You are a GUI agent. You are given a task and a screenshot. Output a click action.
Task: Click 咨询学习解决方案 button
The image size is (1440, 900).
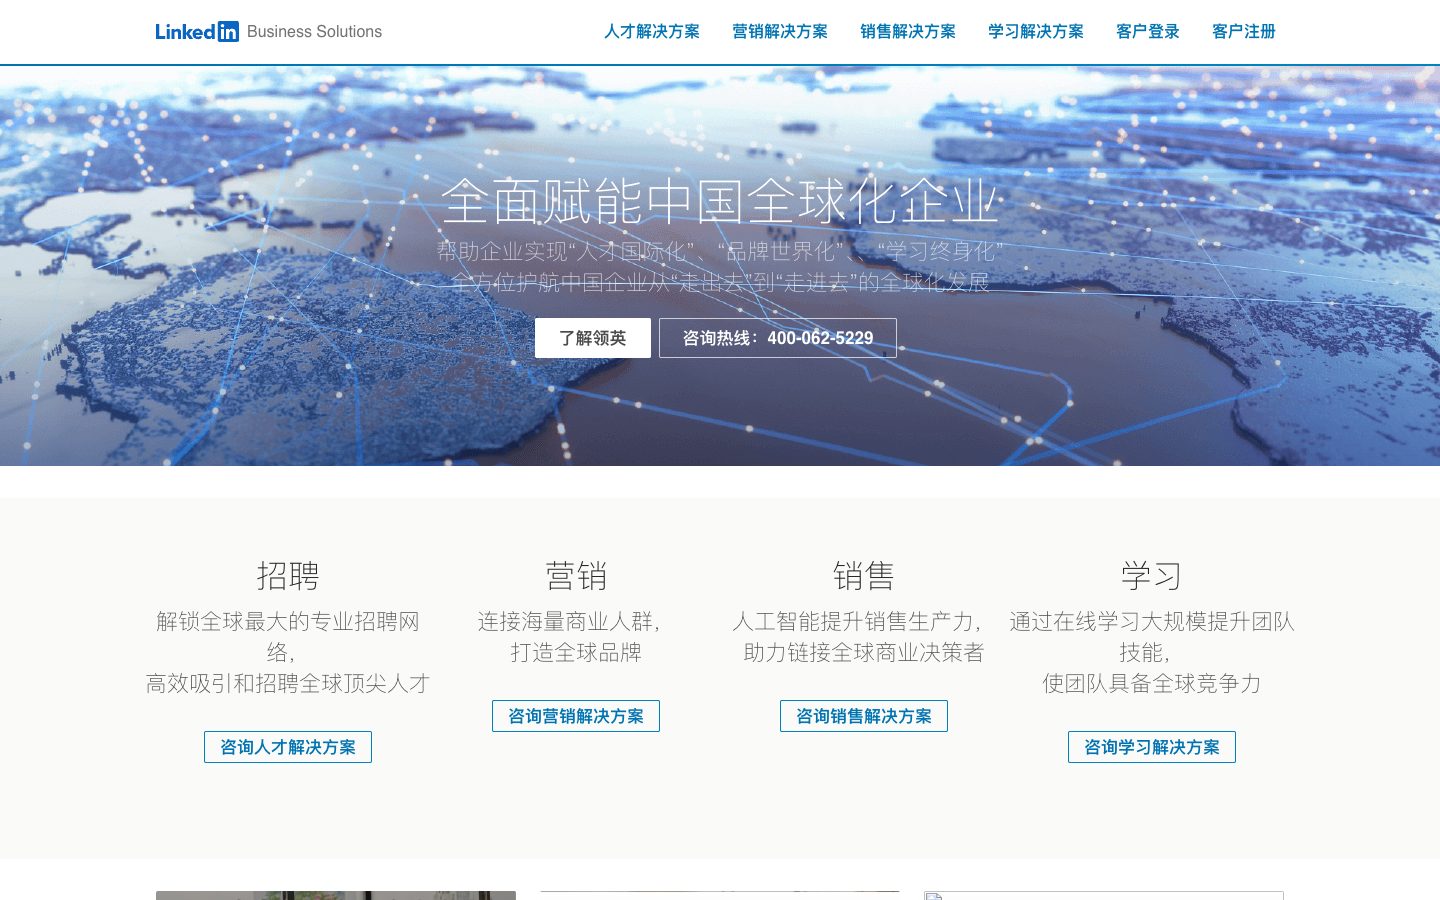pyautogui.click(x=1152, y=747)
